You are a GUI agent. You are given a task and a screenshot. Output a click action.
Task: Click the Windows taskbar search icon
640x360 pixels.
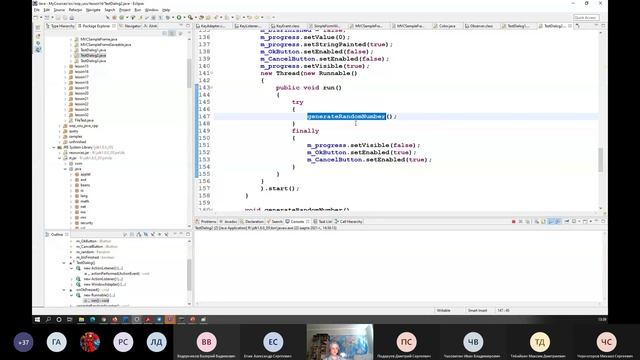48,320
